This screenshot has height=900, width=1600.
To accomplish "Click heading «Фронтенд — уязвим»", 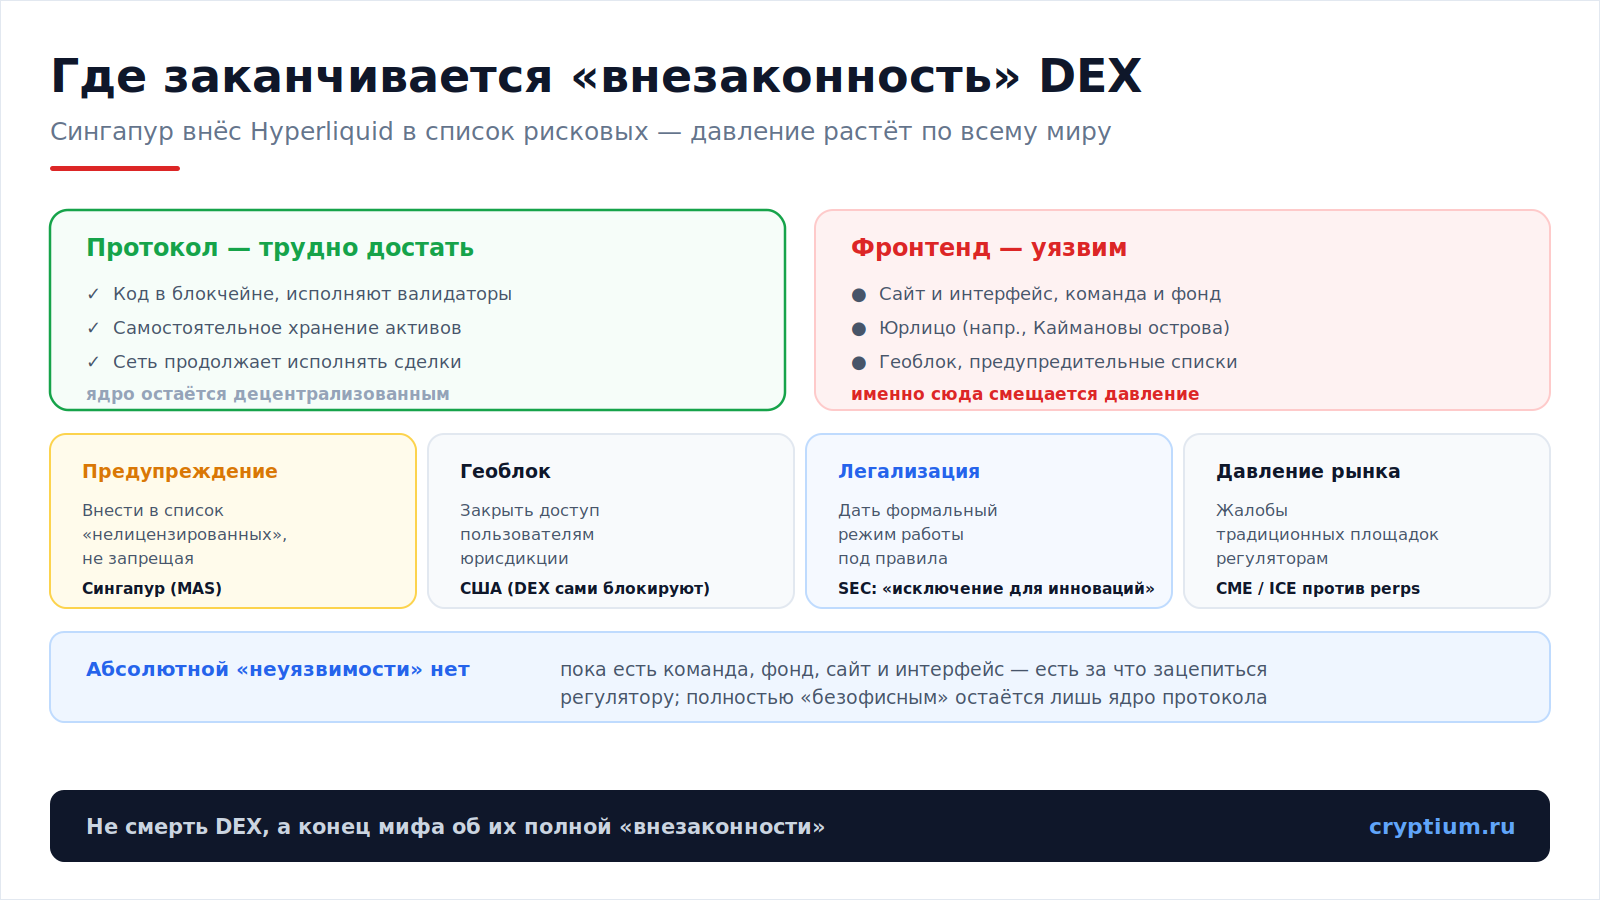I will [x=989, y=248].
